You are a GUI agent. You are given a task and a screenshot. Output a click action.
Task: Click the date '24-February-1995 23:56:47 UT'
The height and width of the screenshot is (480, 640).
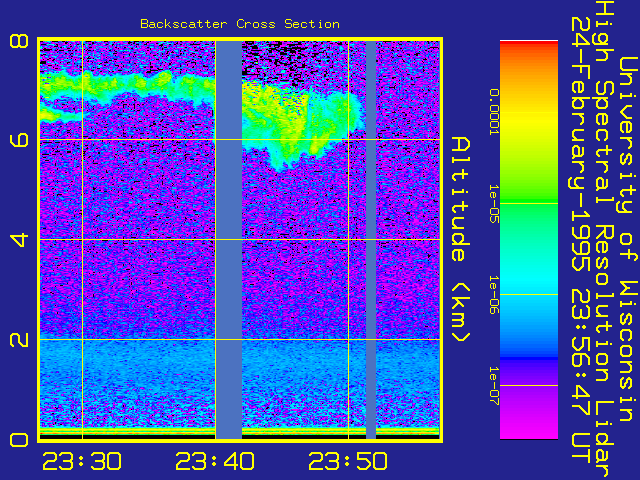point(581,239)
